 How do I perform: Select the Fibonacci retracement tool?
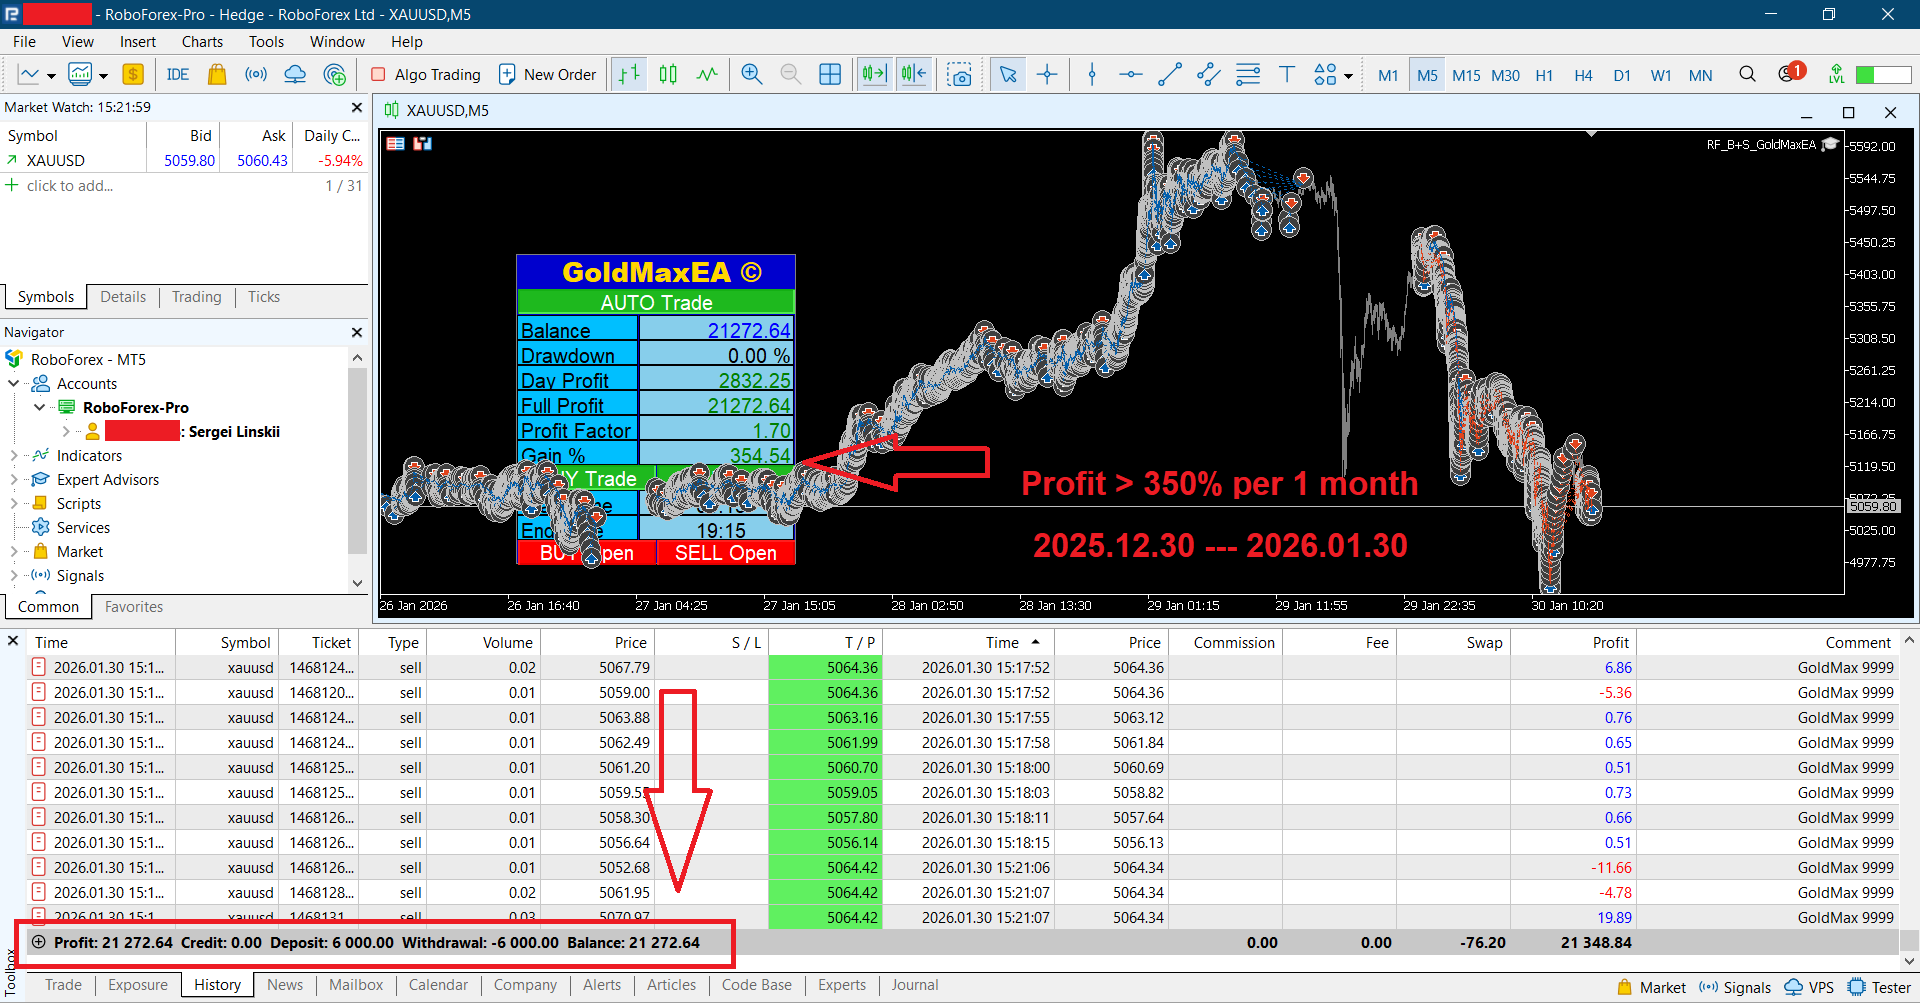point(1248,74)
